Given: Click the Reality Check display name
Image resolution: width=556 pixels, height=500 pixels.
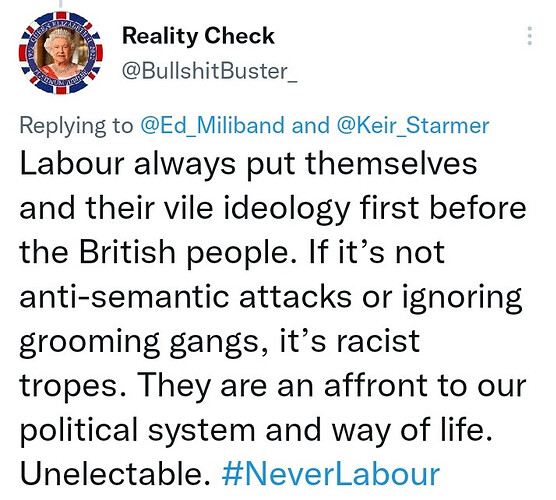Looking at the screenshot, I should (198, 36).
